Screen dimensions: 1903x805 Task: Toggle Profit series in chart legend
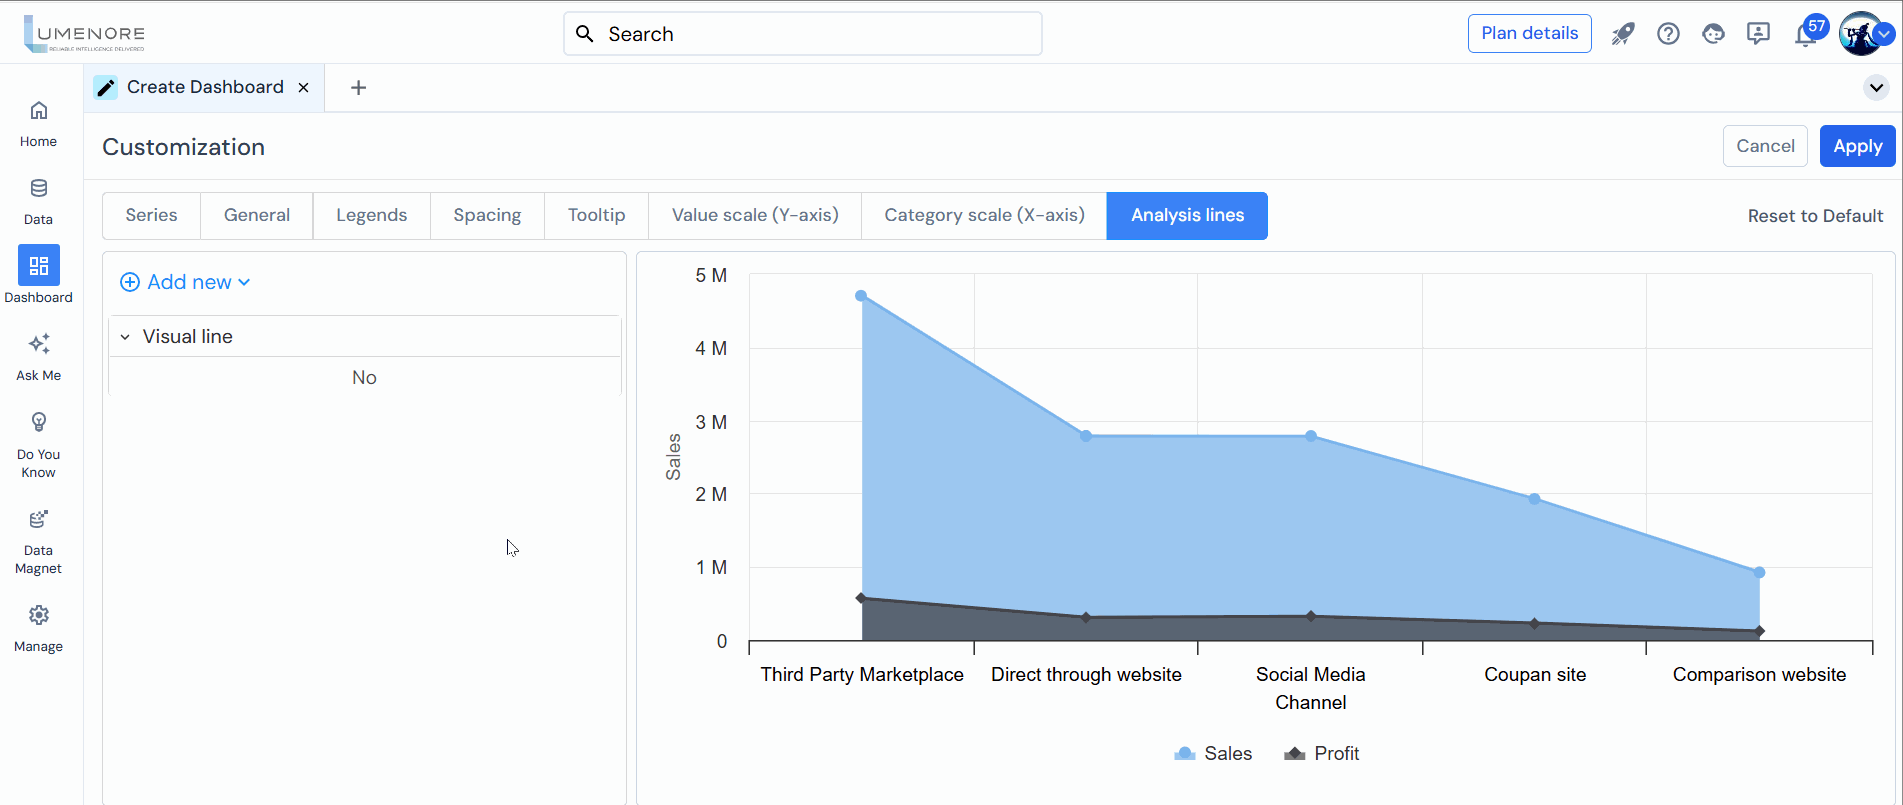1322,754
